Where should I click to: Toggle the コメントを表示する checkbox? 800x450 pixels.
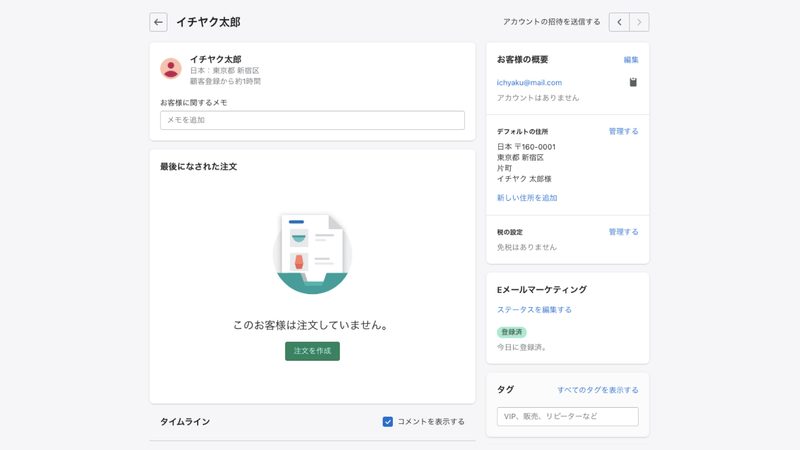pyautogui.click(x=388, y=421)
